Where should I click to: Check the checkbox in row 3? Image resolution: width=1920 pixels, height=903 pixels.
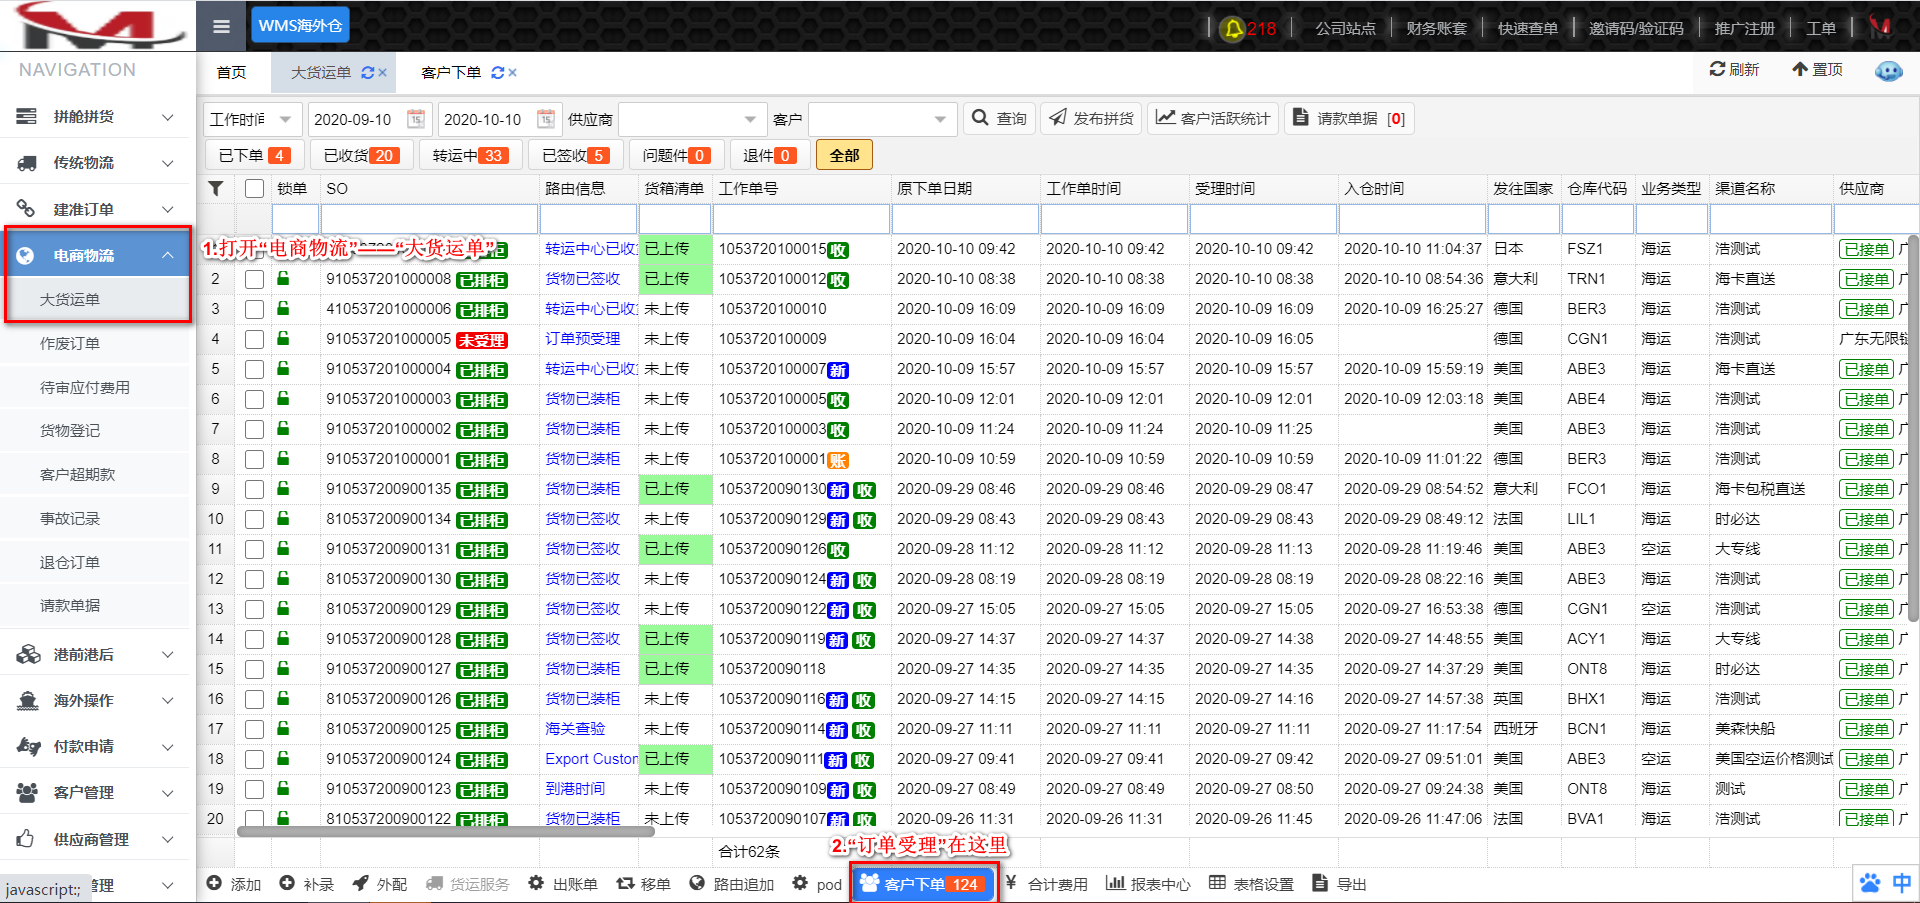[x=255, y=309]
